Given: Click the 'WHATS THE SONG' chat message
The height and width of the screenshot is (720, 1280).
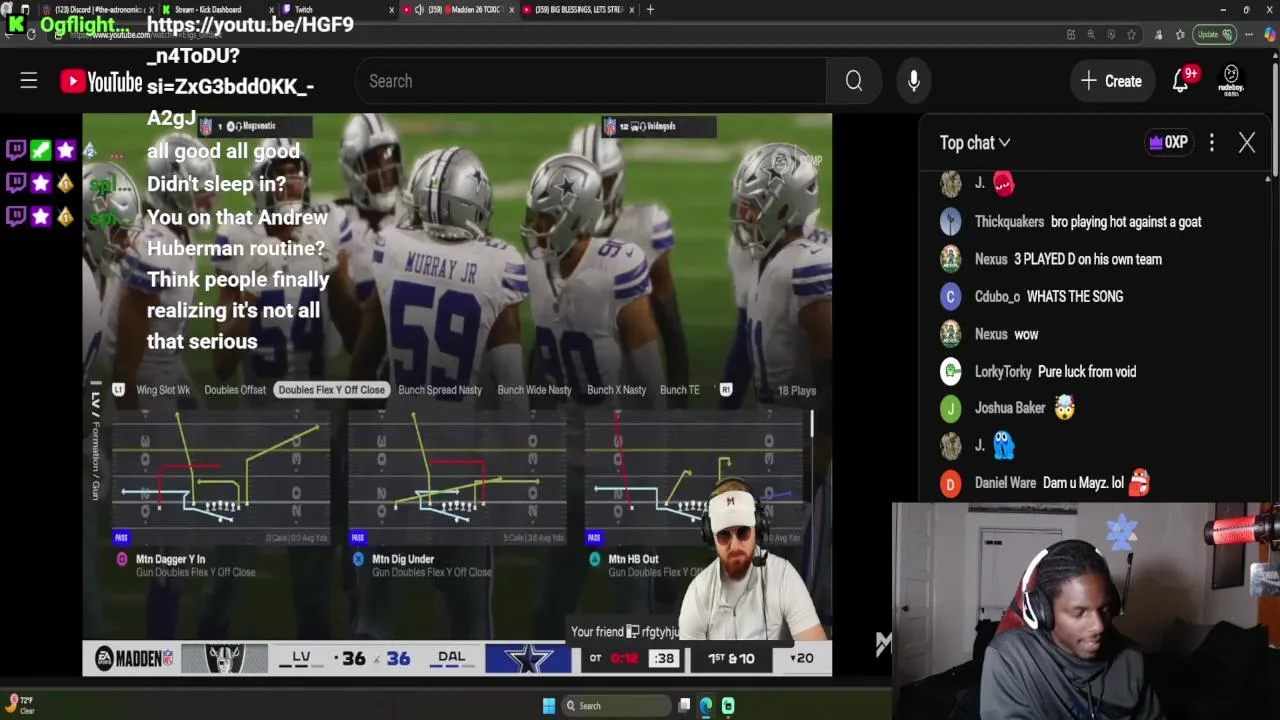Looking at the screenshot, I should [x=1074, y=297].
